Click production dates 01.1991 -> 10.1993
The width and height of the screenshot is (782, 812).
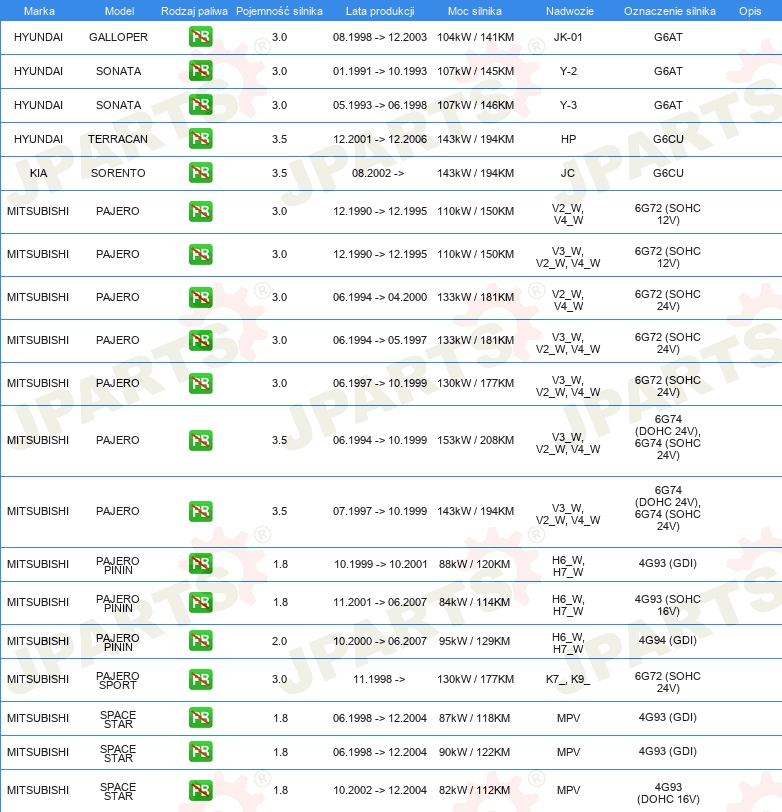pos(380,71)
